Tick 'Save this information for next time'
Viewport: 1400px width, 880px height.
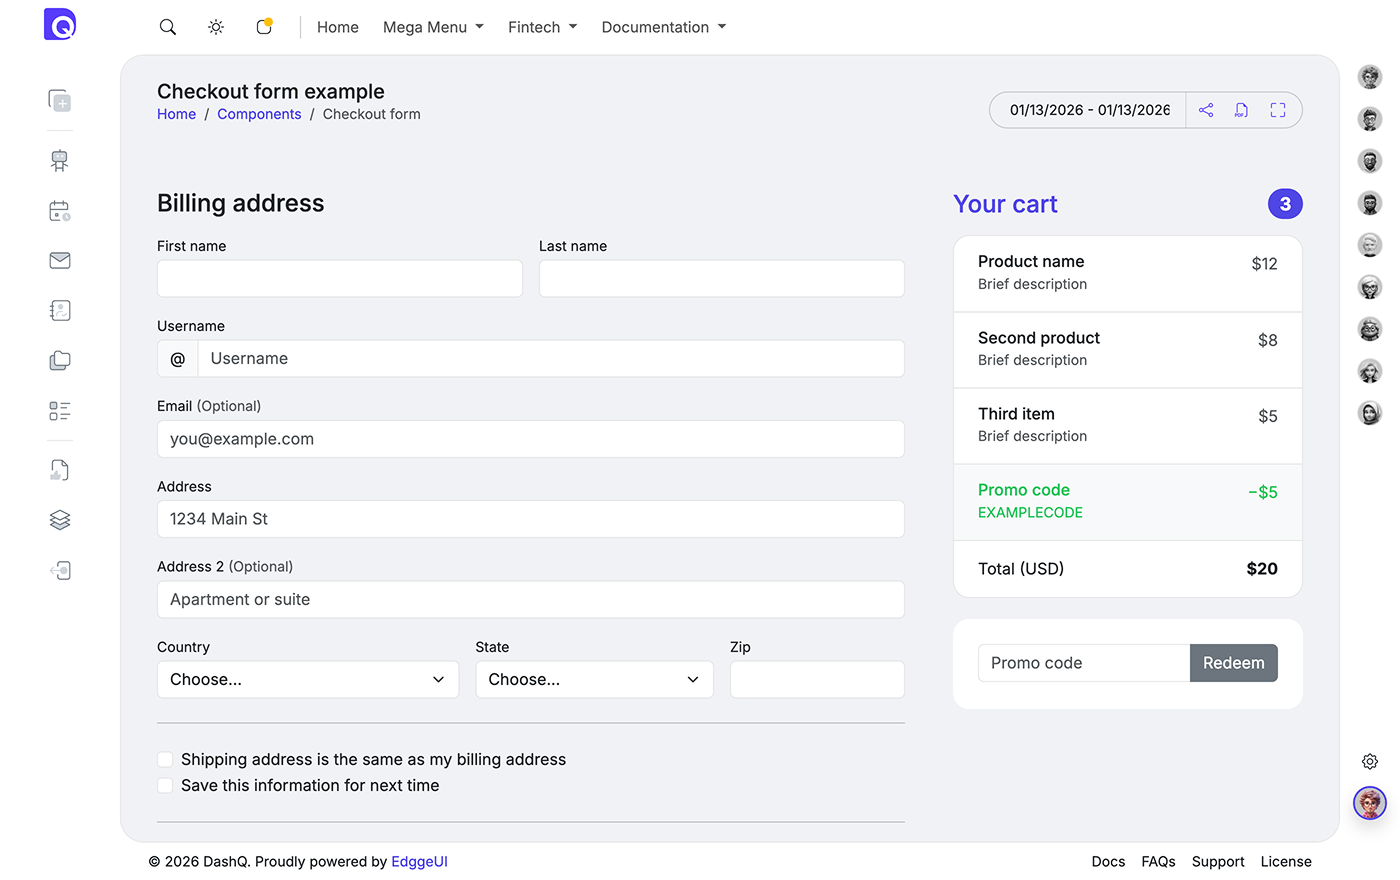click(166, 786)
